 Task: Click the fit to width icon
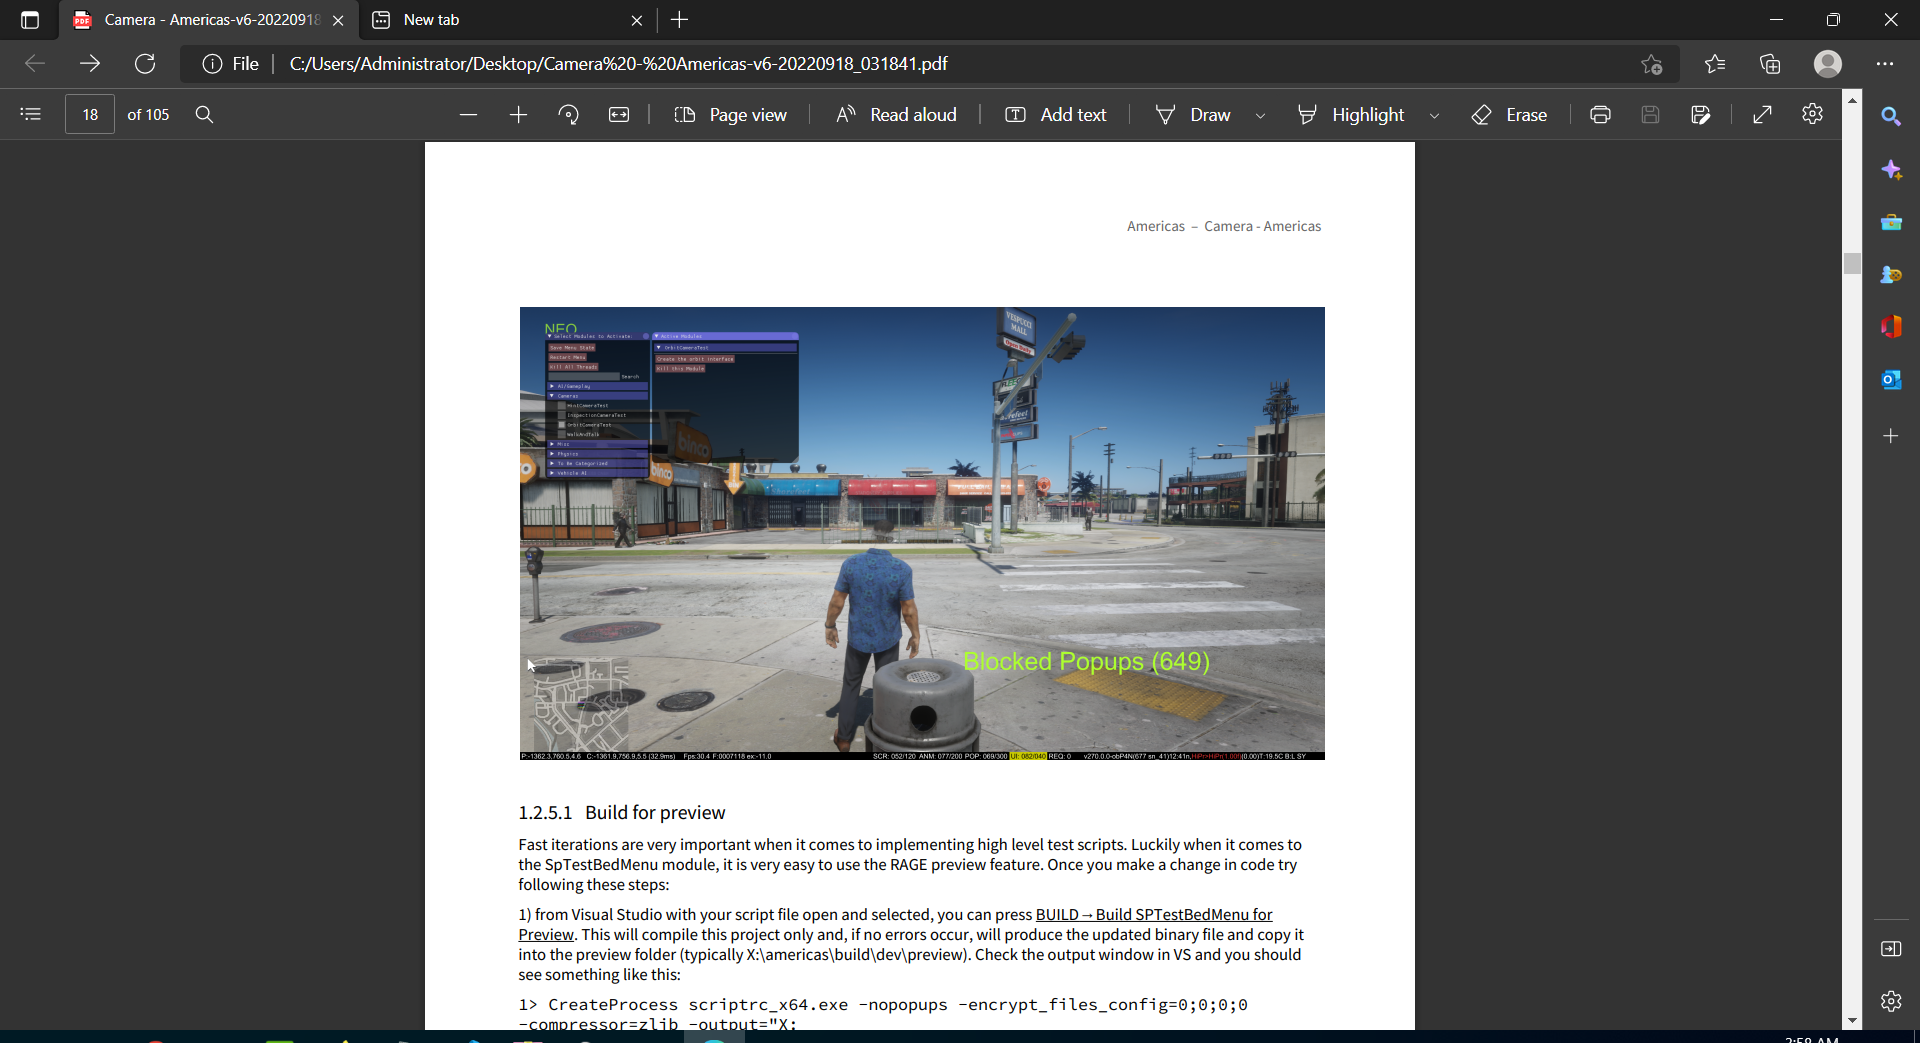click(x=619, y=115)
